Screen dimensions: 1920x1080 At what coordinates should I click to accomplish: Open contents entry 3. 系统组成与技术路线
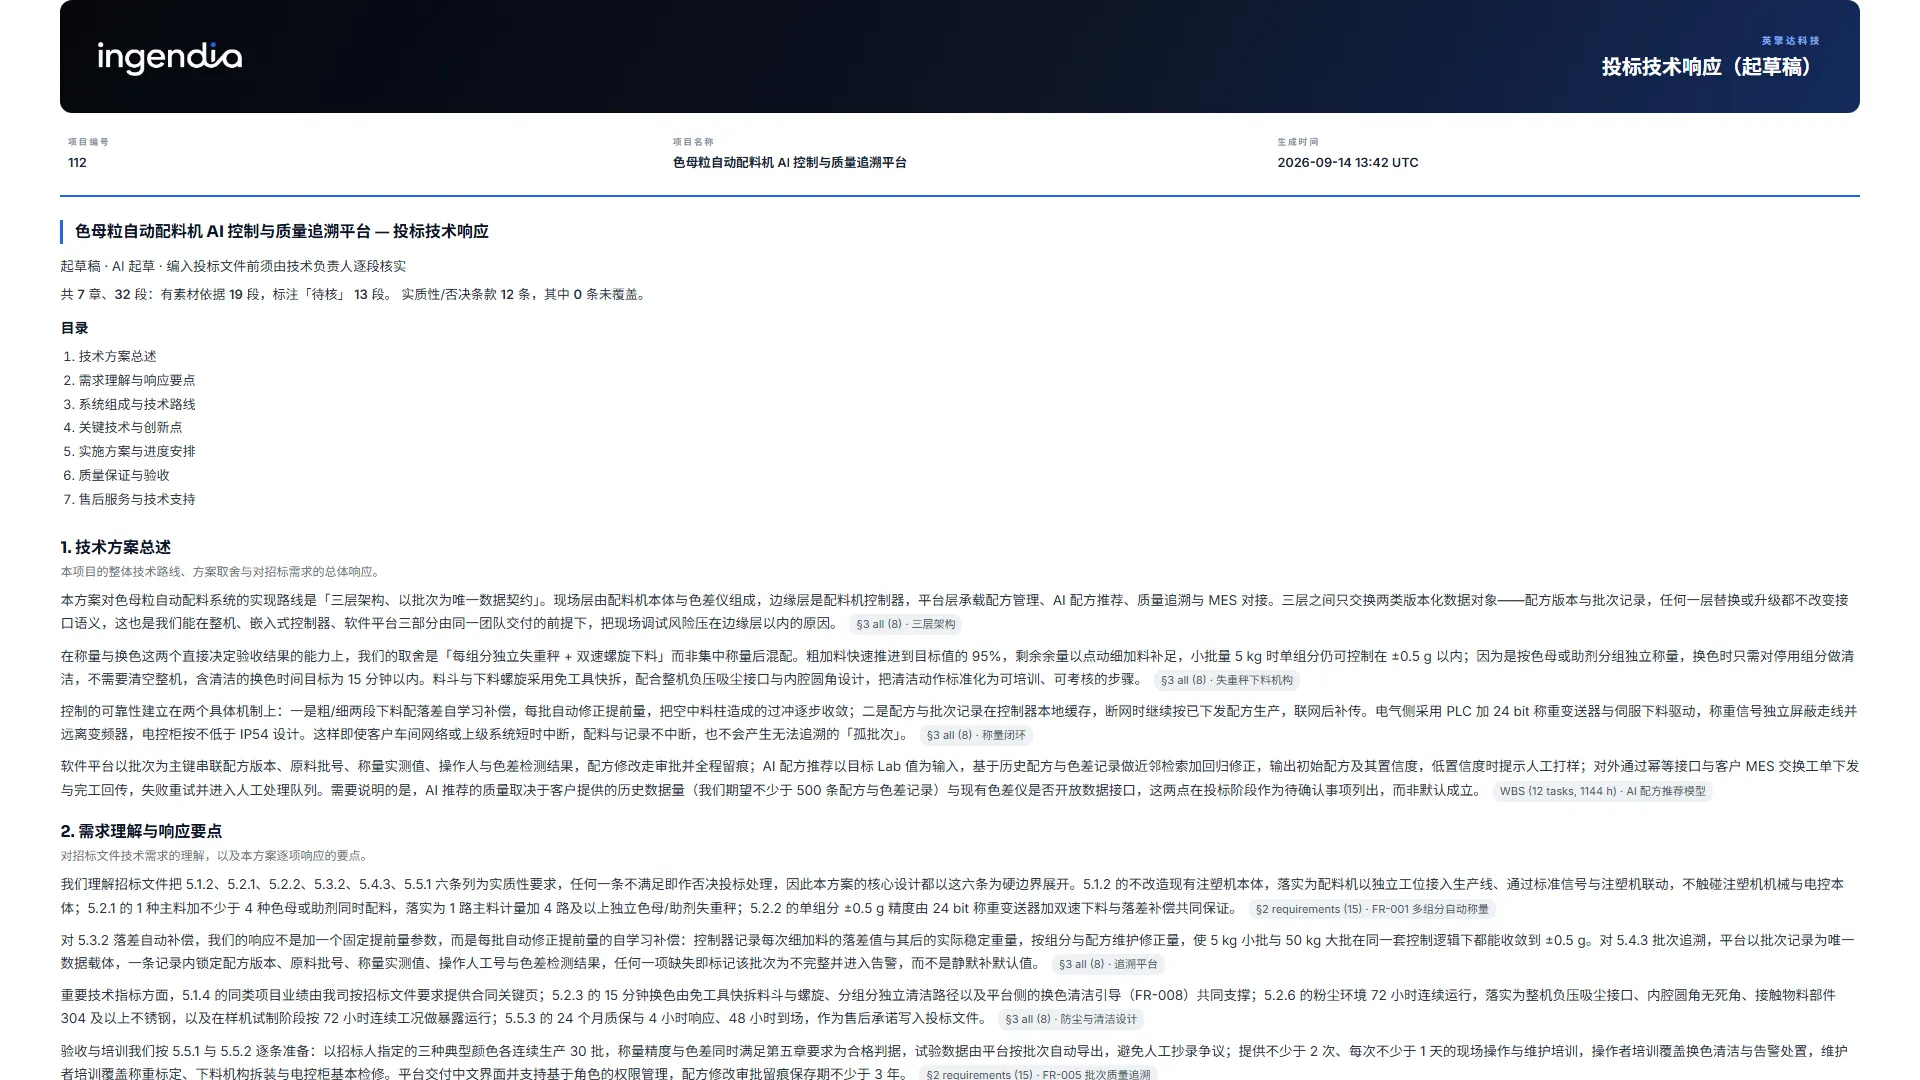click(129, 404)
